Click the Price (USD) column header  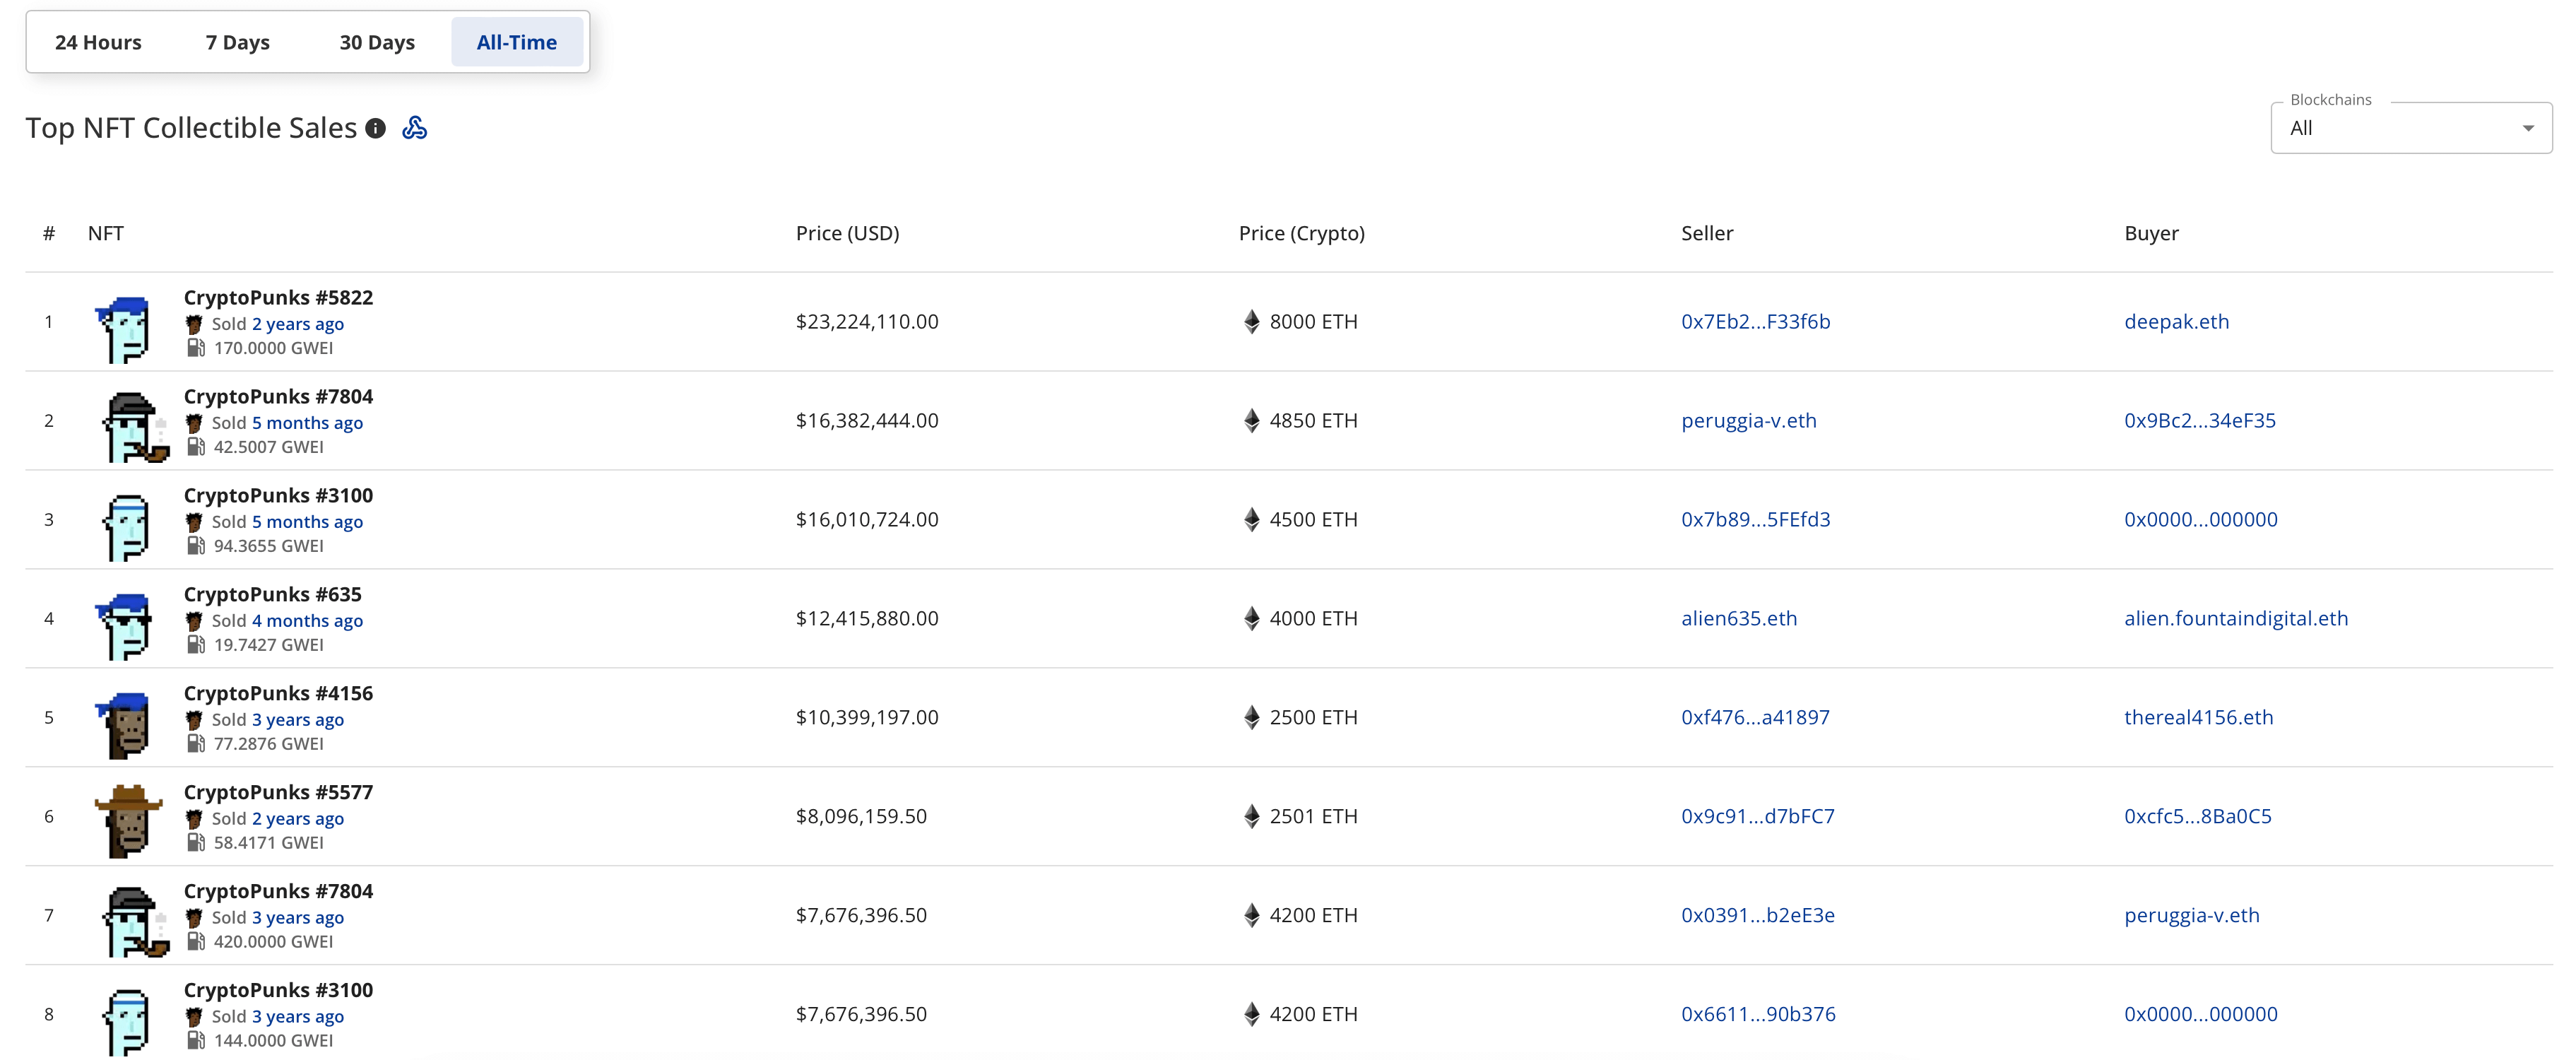[847, 233]
